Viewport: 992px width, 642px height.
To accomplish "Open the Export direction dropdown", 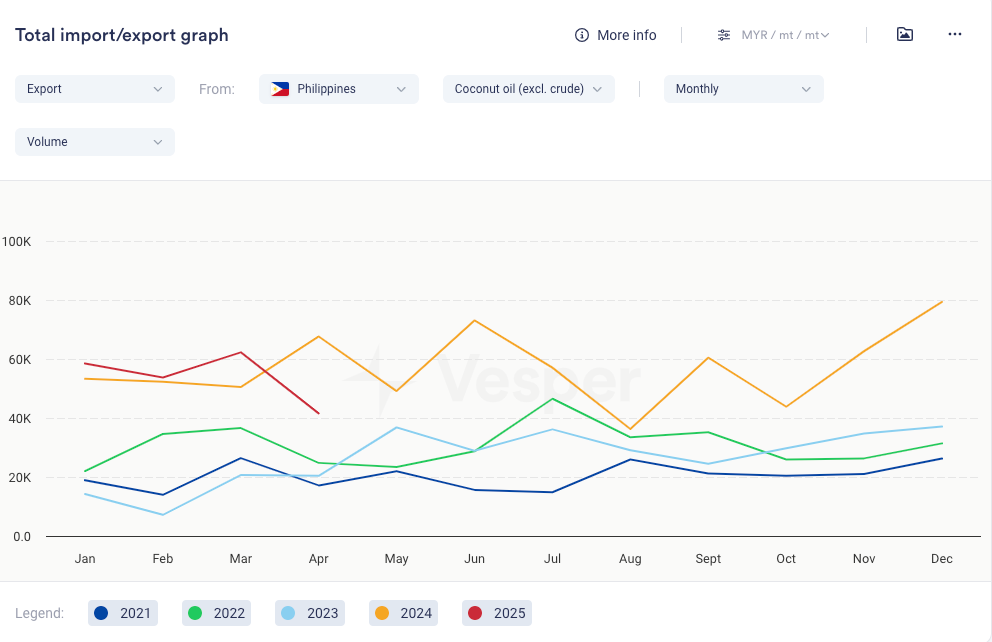I will point(95,89).
